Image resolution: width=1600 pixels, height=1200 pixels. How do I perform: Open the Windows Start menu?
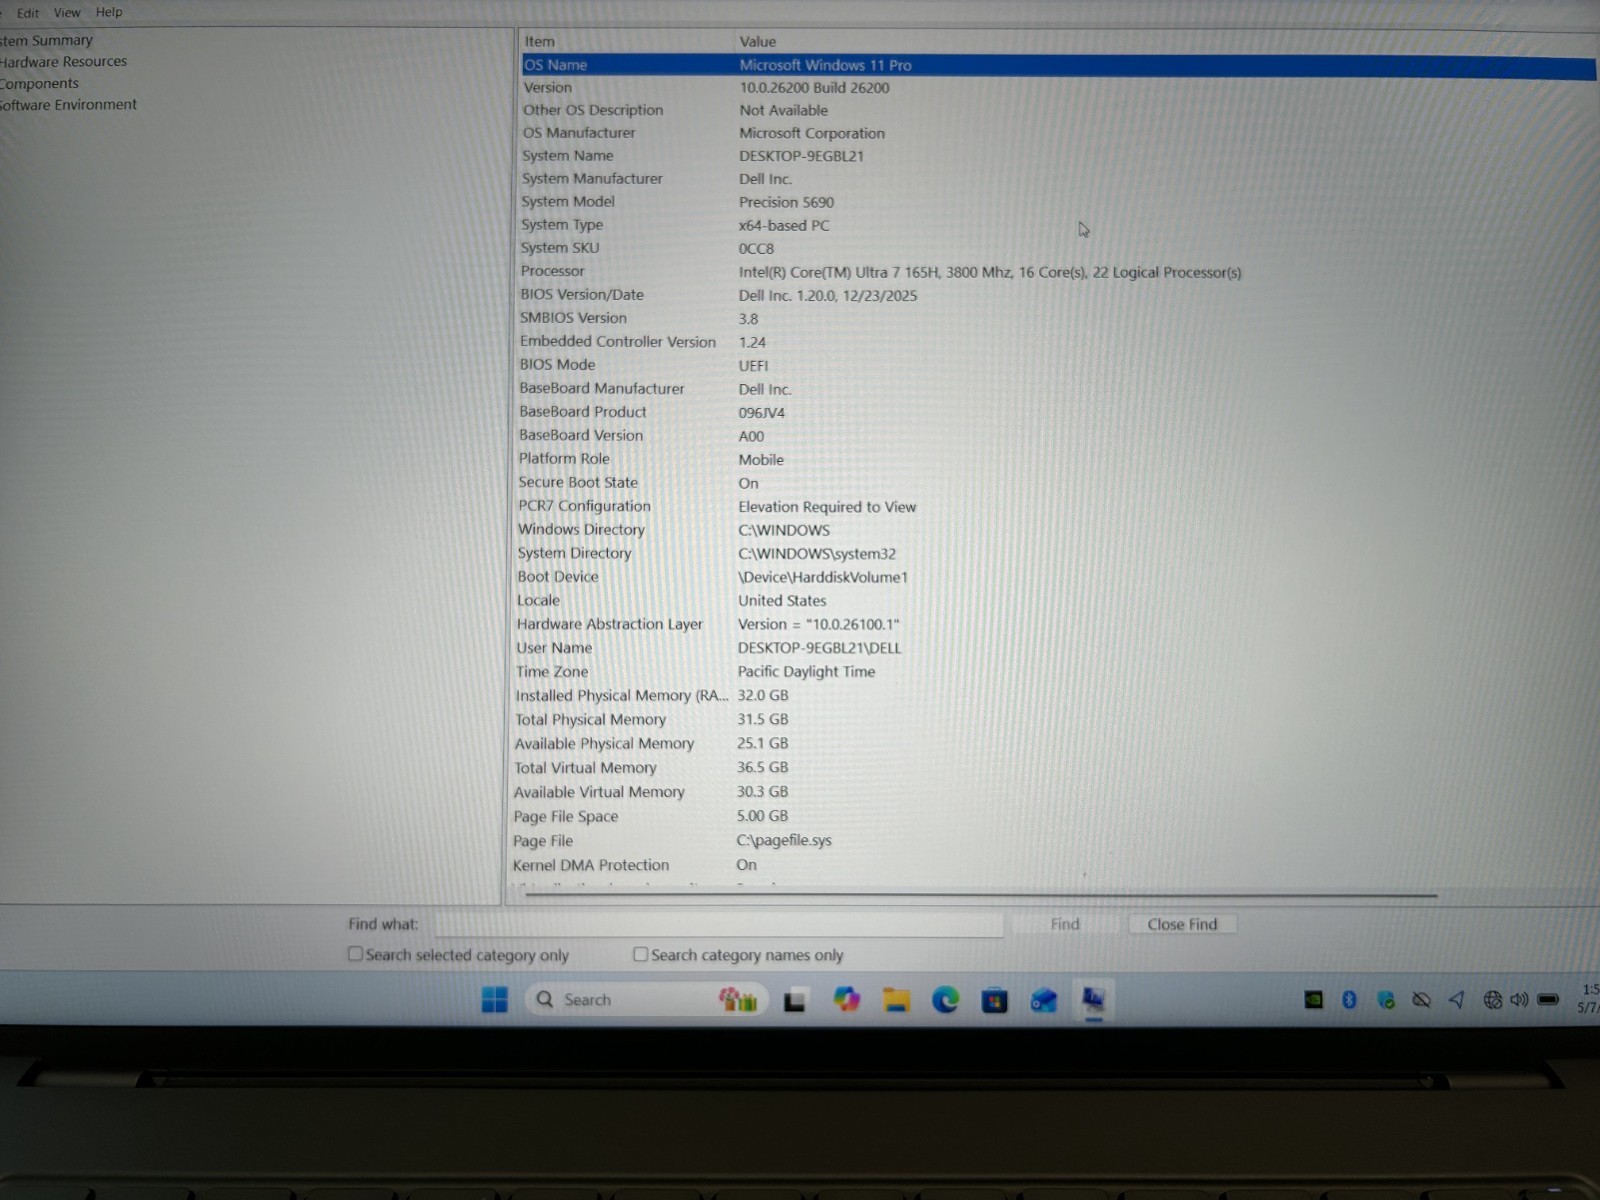click(495, 999)
